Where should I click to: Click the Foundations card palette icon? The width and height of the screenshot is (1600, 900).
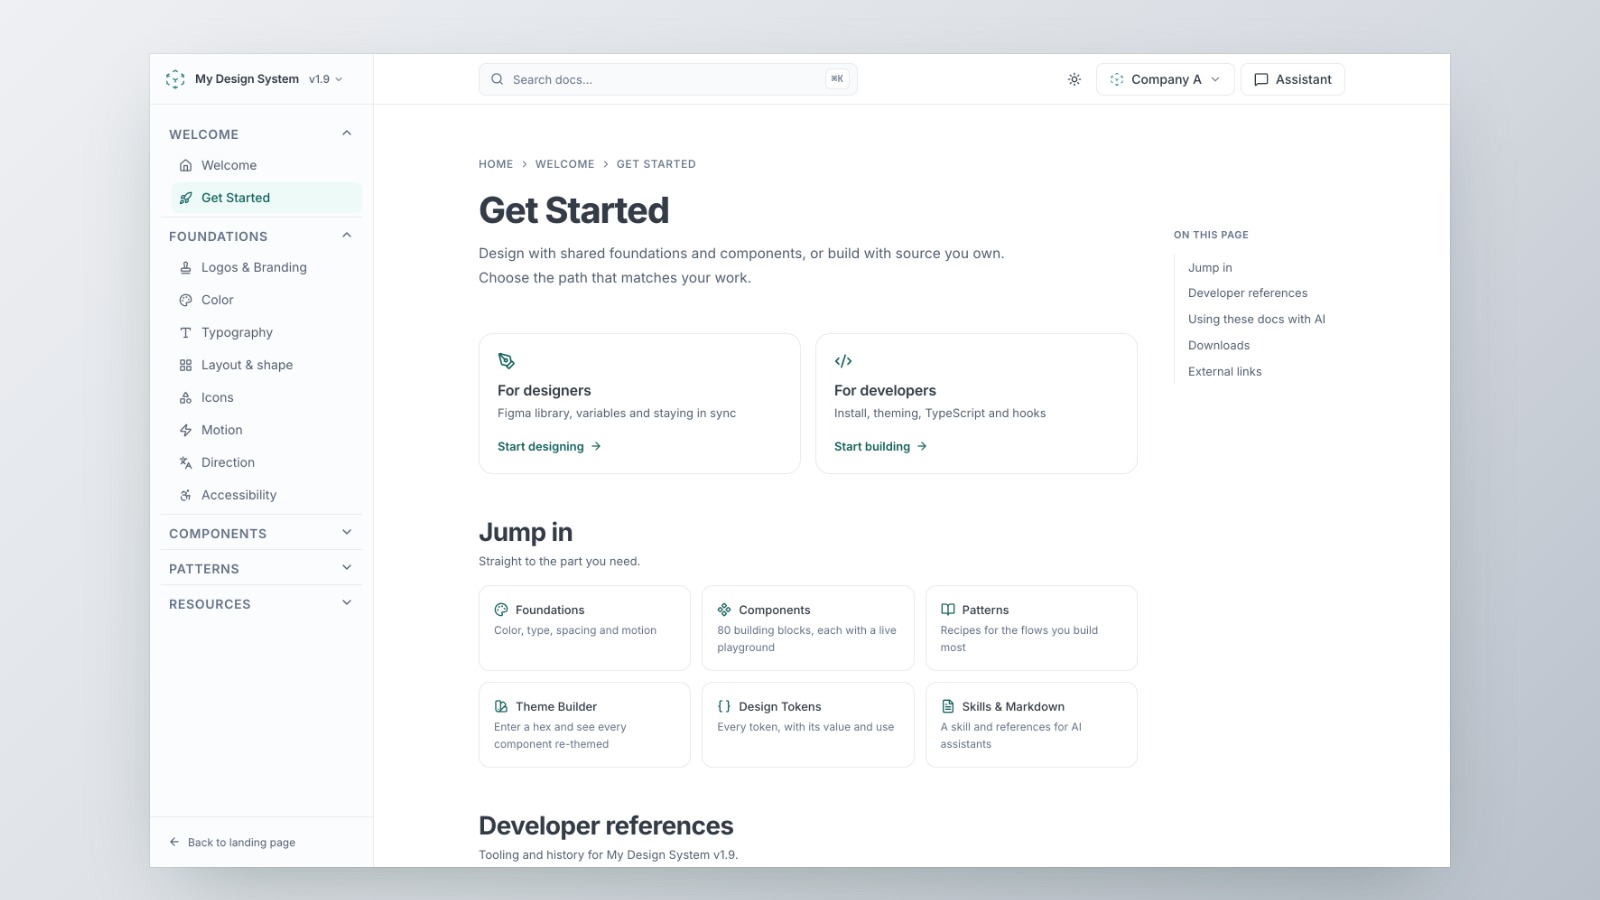[501, 609]
